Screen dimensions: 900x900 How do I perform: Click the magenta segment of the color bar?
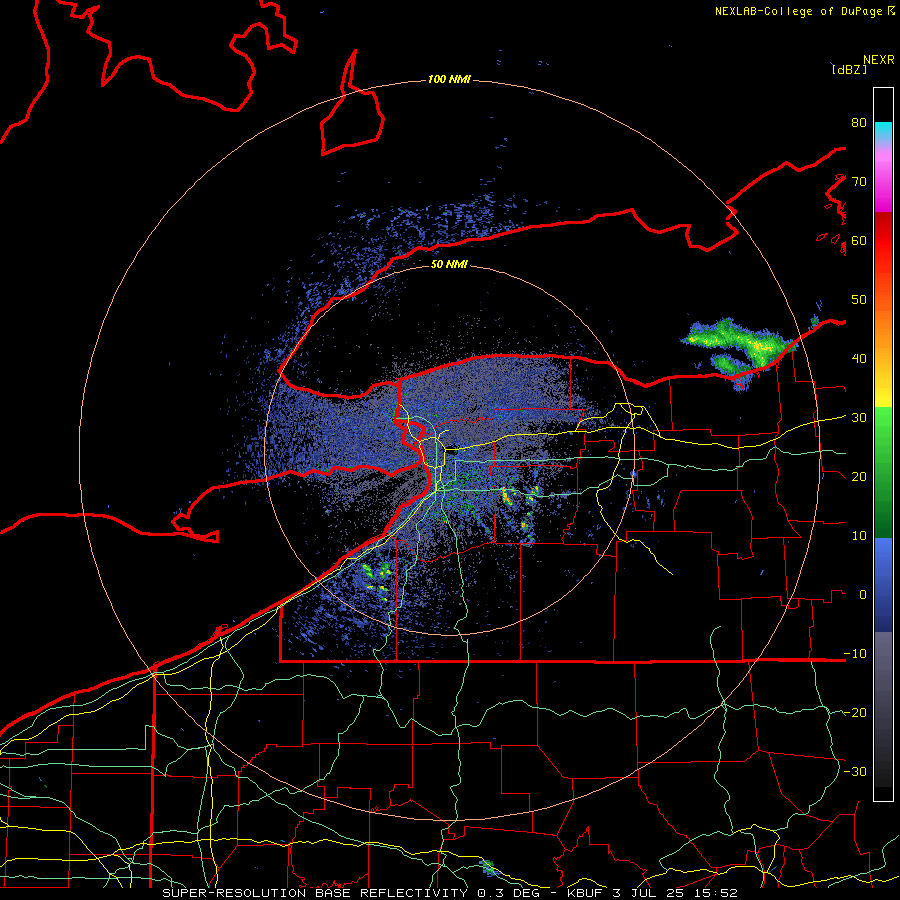click(883, 185)
